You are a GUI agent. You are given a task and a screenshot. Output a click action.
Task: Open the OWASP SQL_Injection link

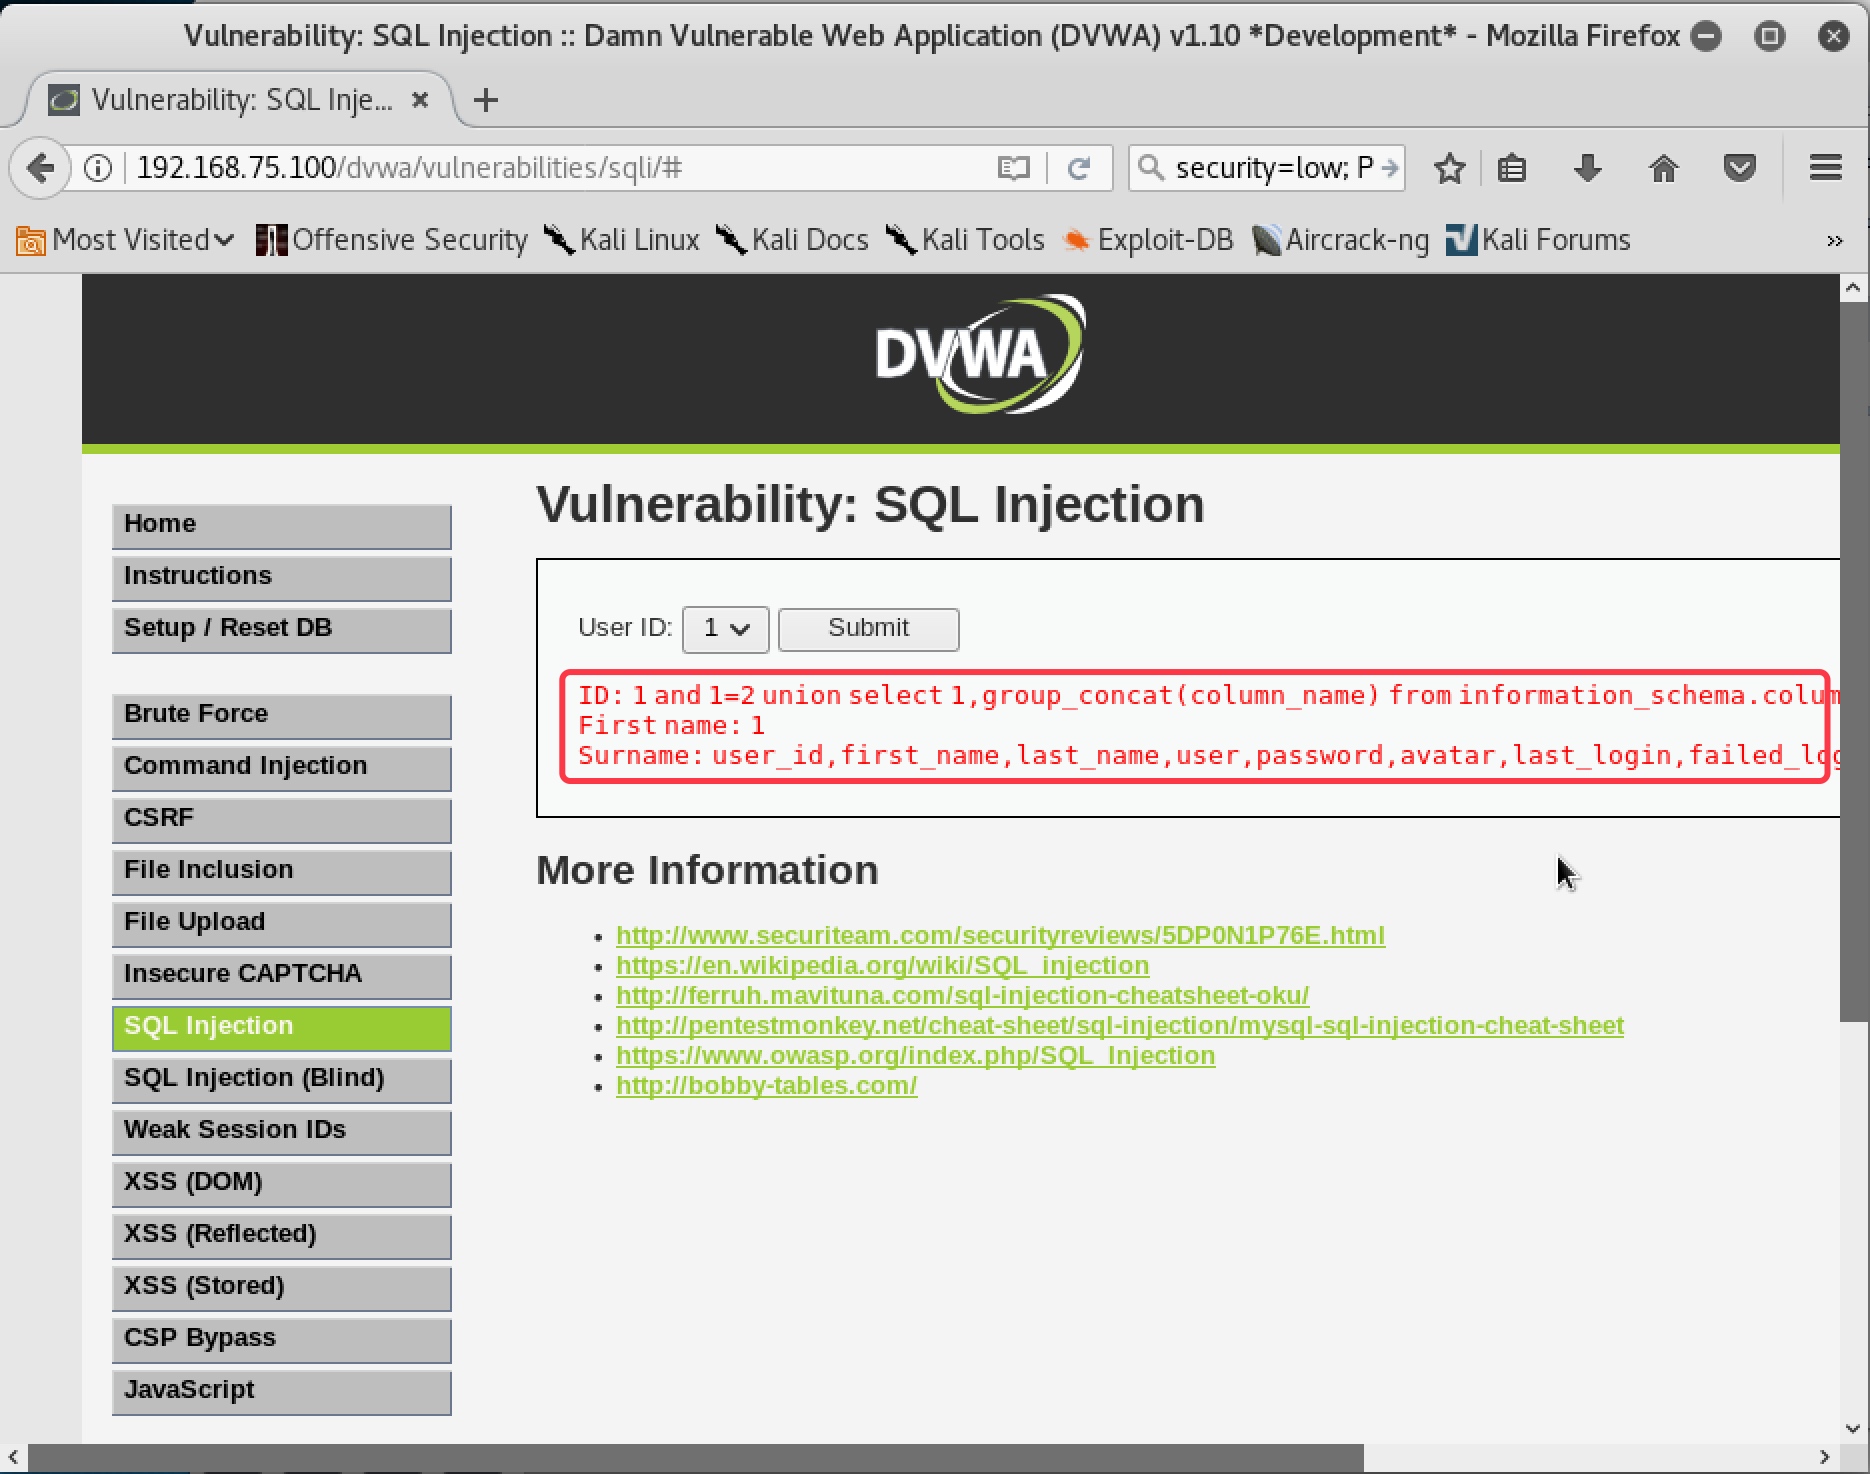pyautogui.click(x=915, y=1055)
